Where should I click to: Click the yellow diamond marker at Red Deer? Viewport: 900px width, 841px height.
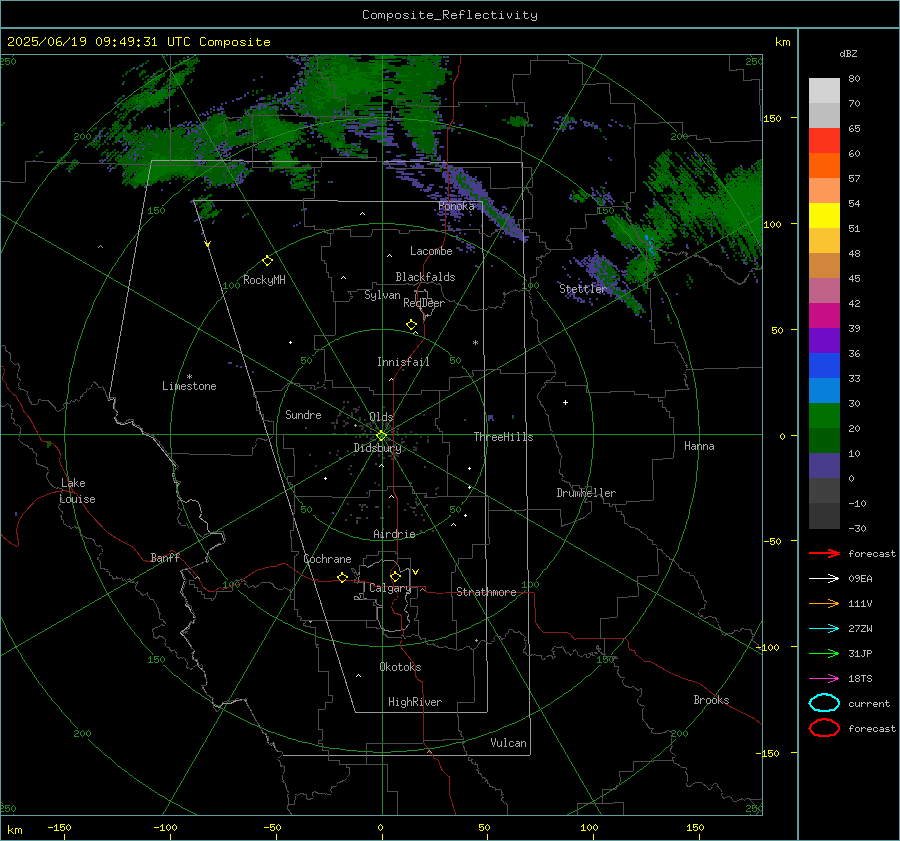411,325
